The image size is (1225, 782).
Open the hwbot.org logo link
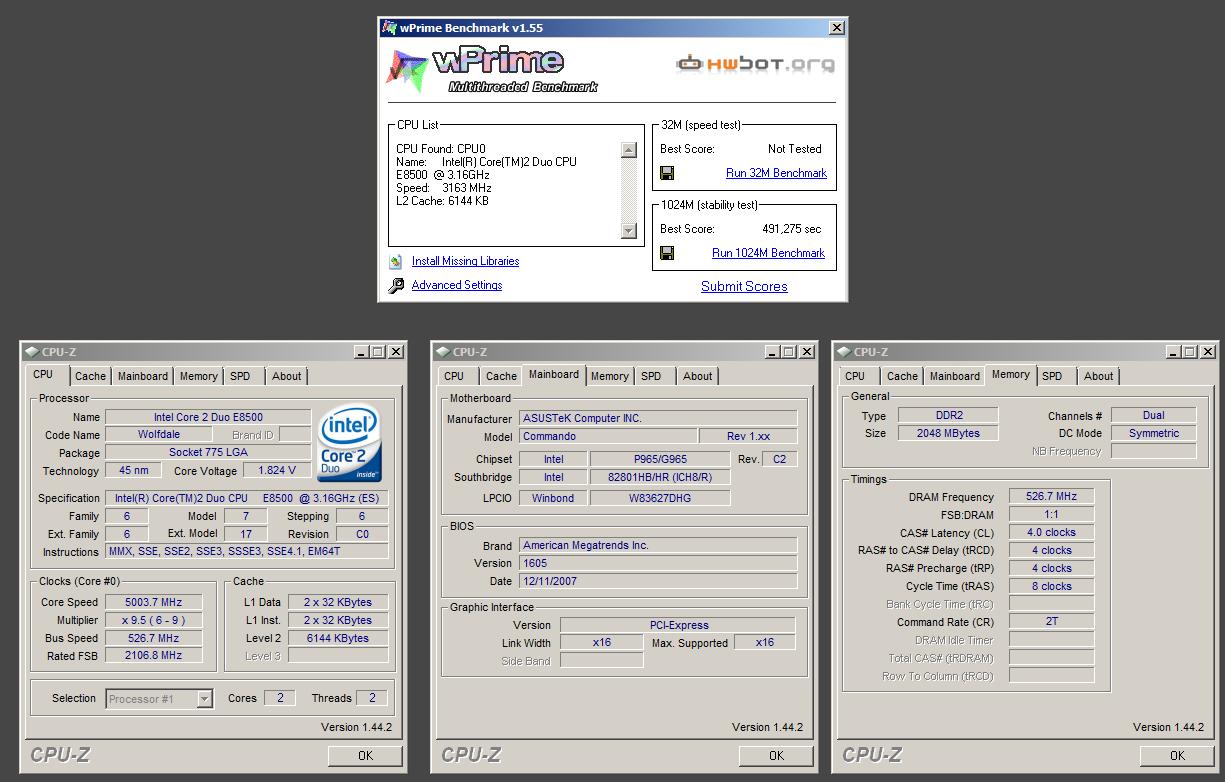(755, 64)
